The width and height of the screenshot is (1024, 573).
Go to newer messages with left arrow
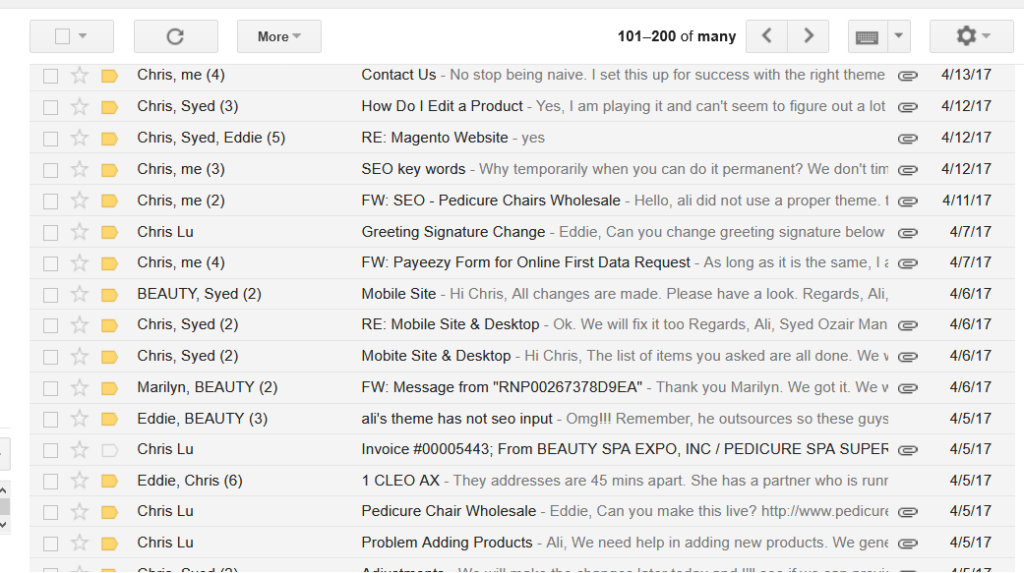click(x=767, y=37)
